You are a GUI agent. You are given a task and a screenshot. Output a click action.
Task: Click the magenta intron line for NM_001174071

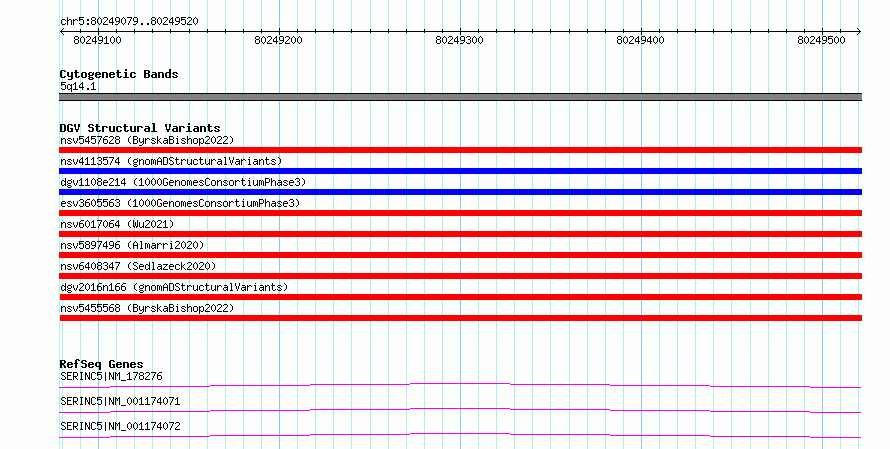[x=460, y=410]
